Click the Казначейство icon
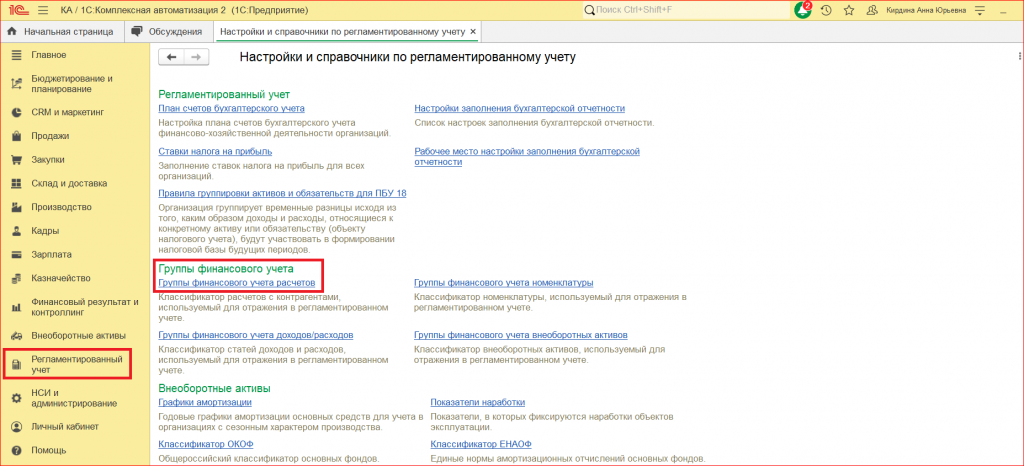This screenshot has width=1024, height=466. click(18, 278)
